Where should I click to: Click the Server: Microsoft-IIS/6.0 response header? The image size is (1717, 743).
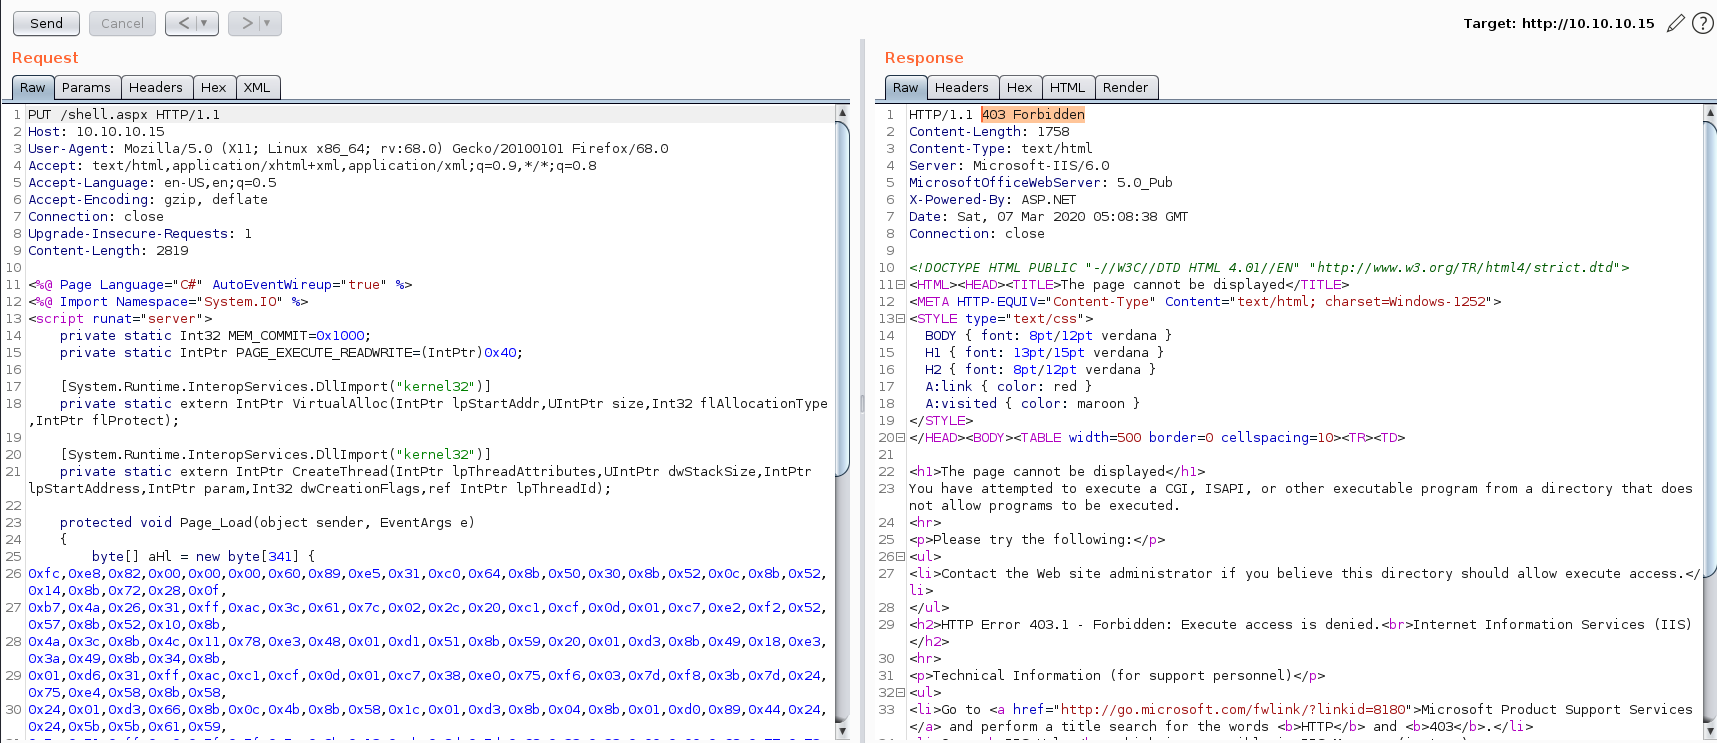pyautogui.click(x=1009, y=166)
